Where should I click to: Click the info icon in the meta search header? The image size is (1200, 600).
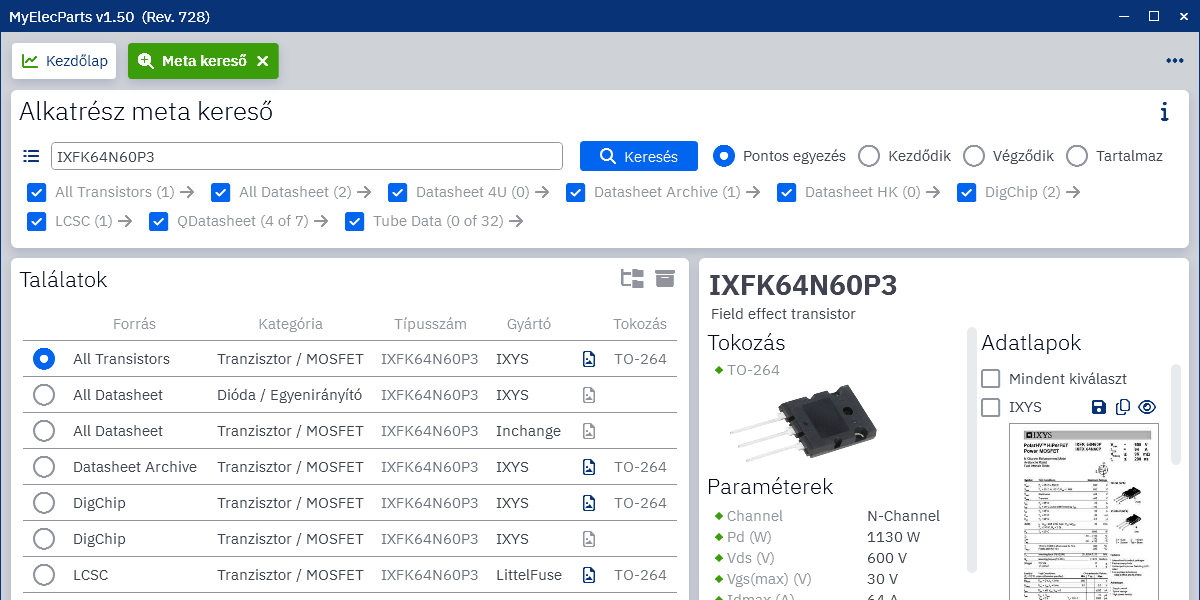tap(1163, 113)
